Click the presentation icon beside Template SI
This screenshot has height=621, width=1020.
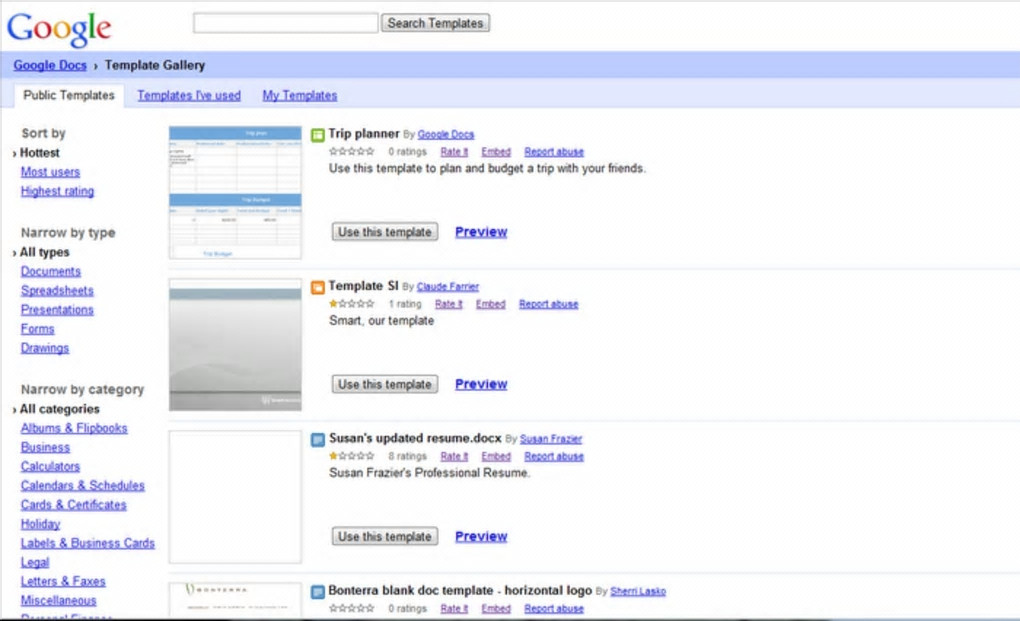317,287
